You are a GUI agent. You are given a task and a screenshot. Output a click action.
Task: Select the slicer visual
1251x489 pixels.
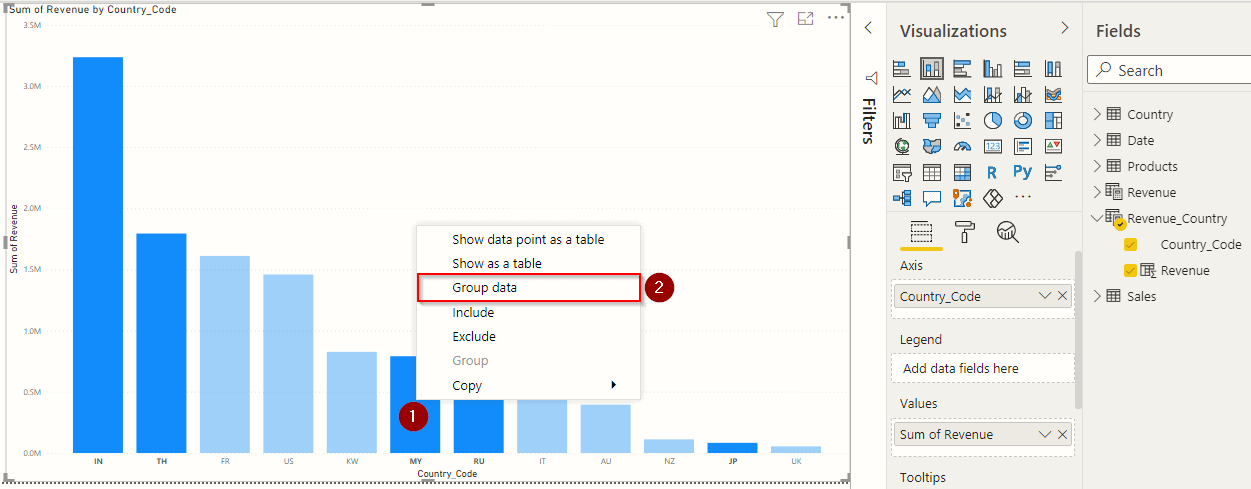(x=902, y=172)
